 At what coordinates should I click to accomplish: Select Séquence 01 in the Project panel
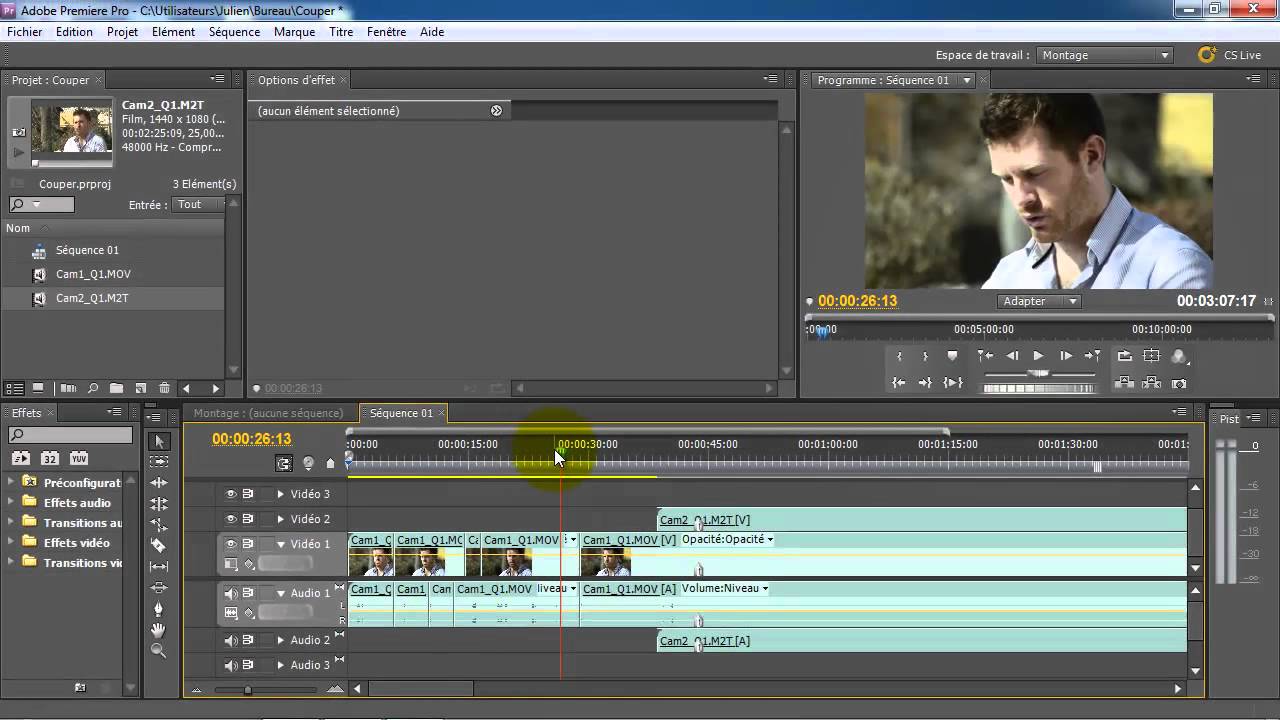point(87,250)
